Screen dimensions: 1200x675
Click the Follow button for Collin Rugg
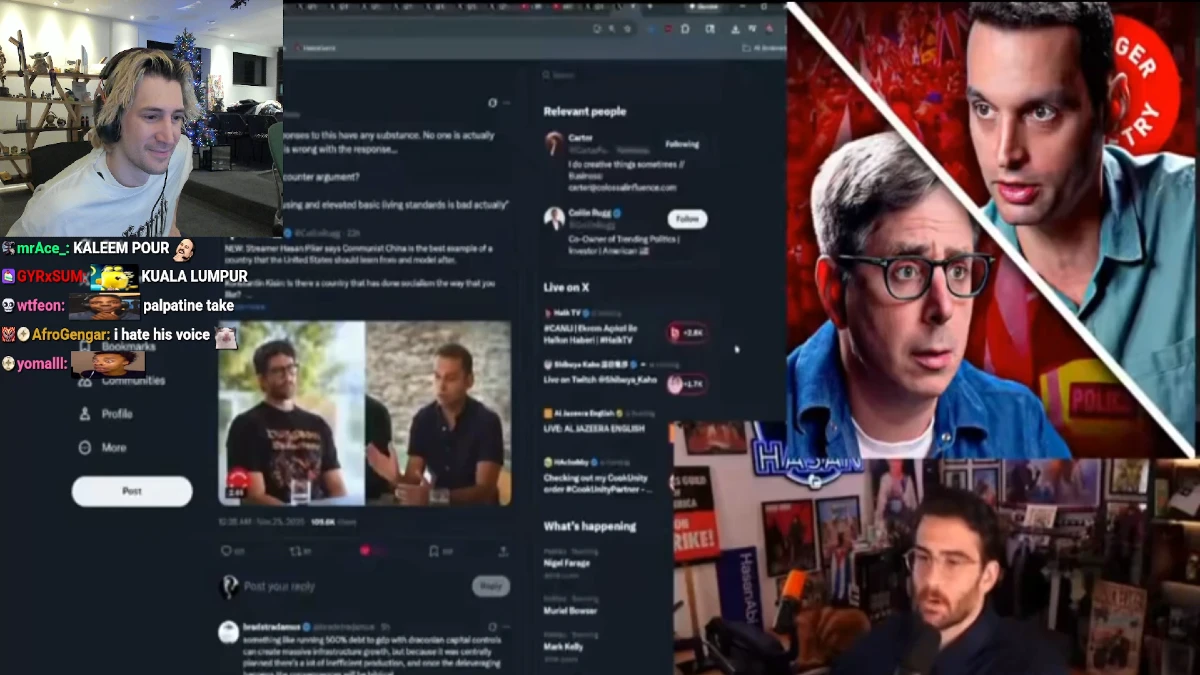click(687, 218)
